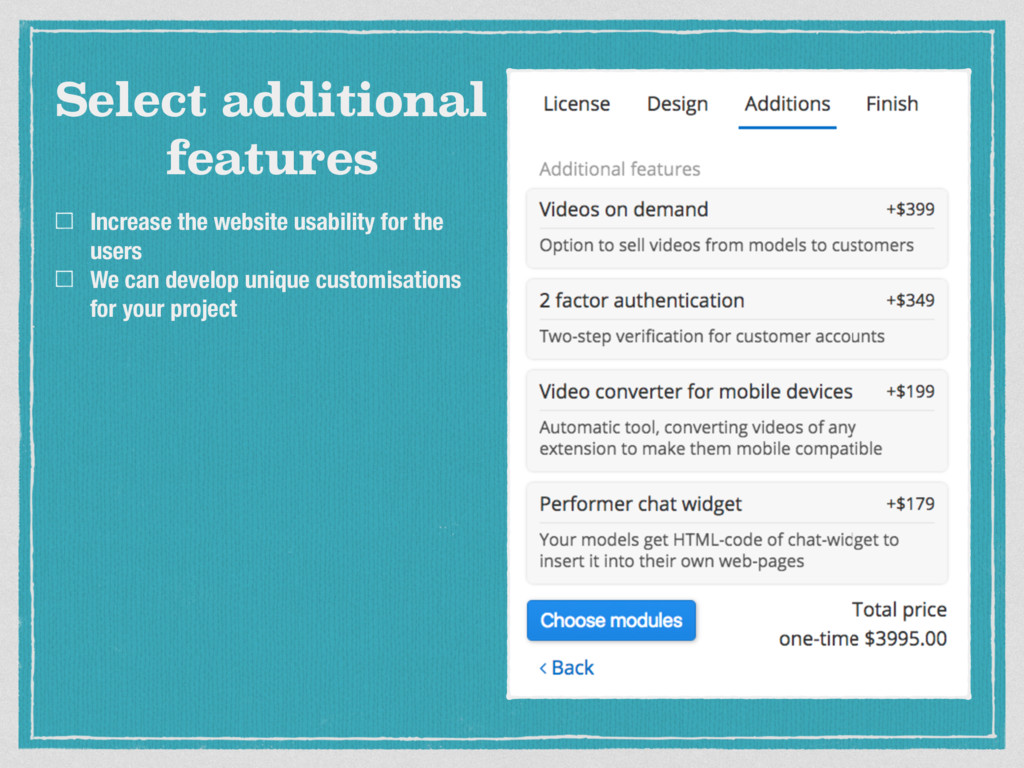Choose Video converter for mobile devices

click(695, 392)
